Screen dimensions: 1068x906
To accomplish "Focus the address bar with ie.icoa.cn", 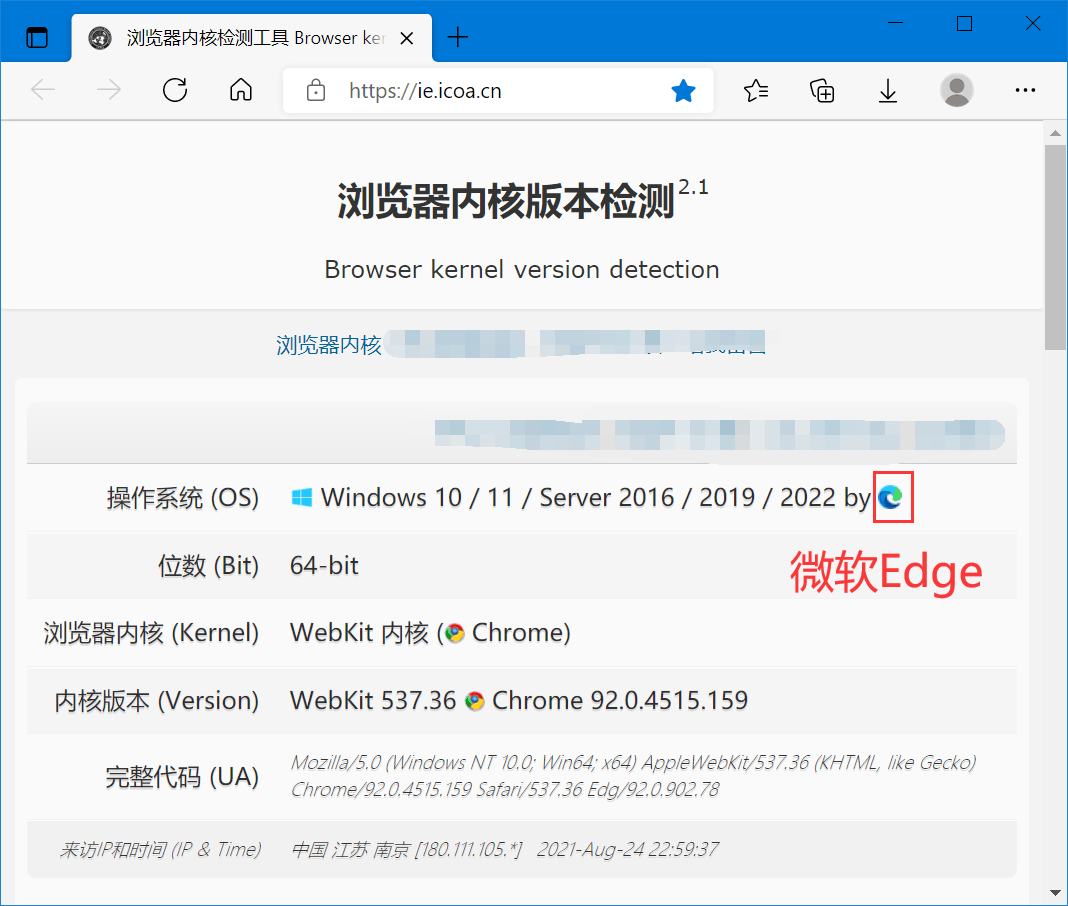I will pos(498,90).
